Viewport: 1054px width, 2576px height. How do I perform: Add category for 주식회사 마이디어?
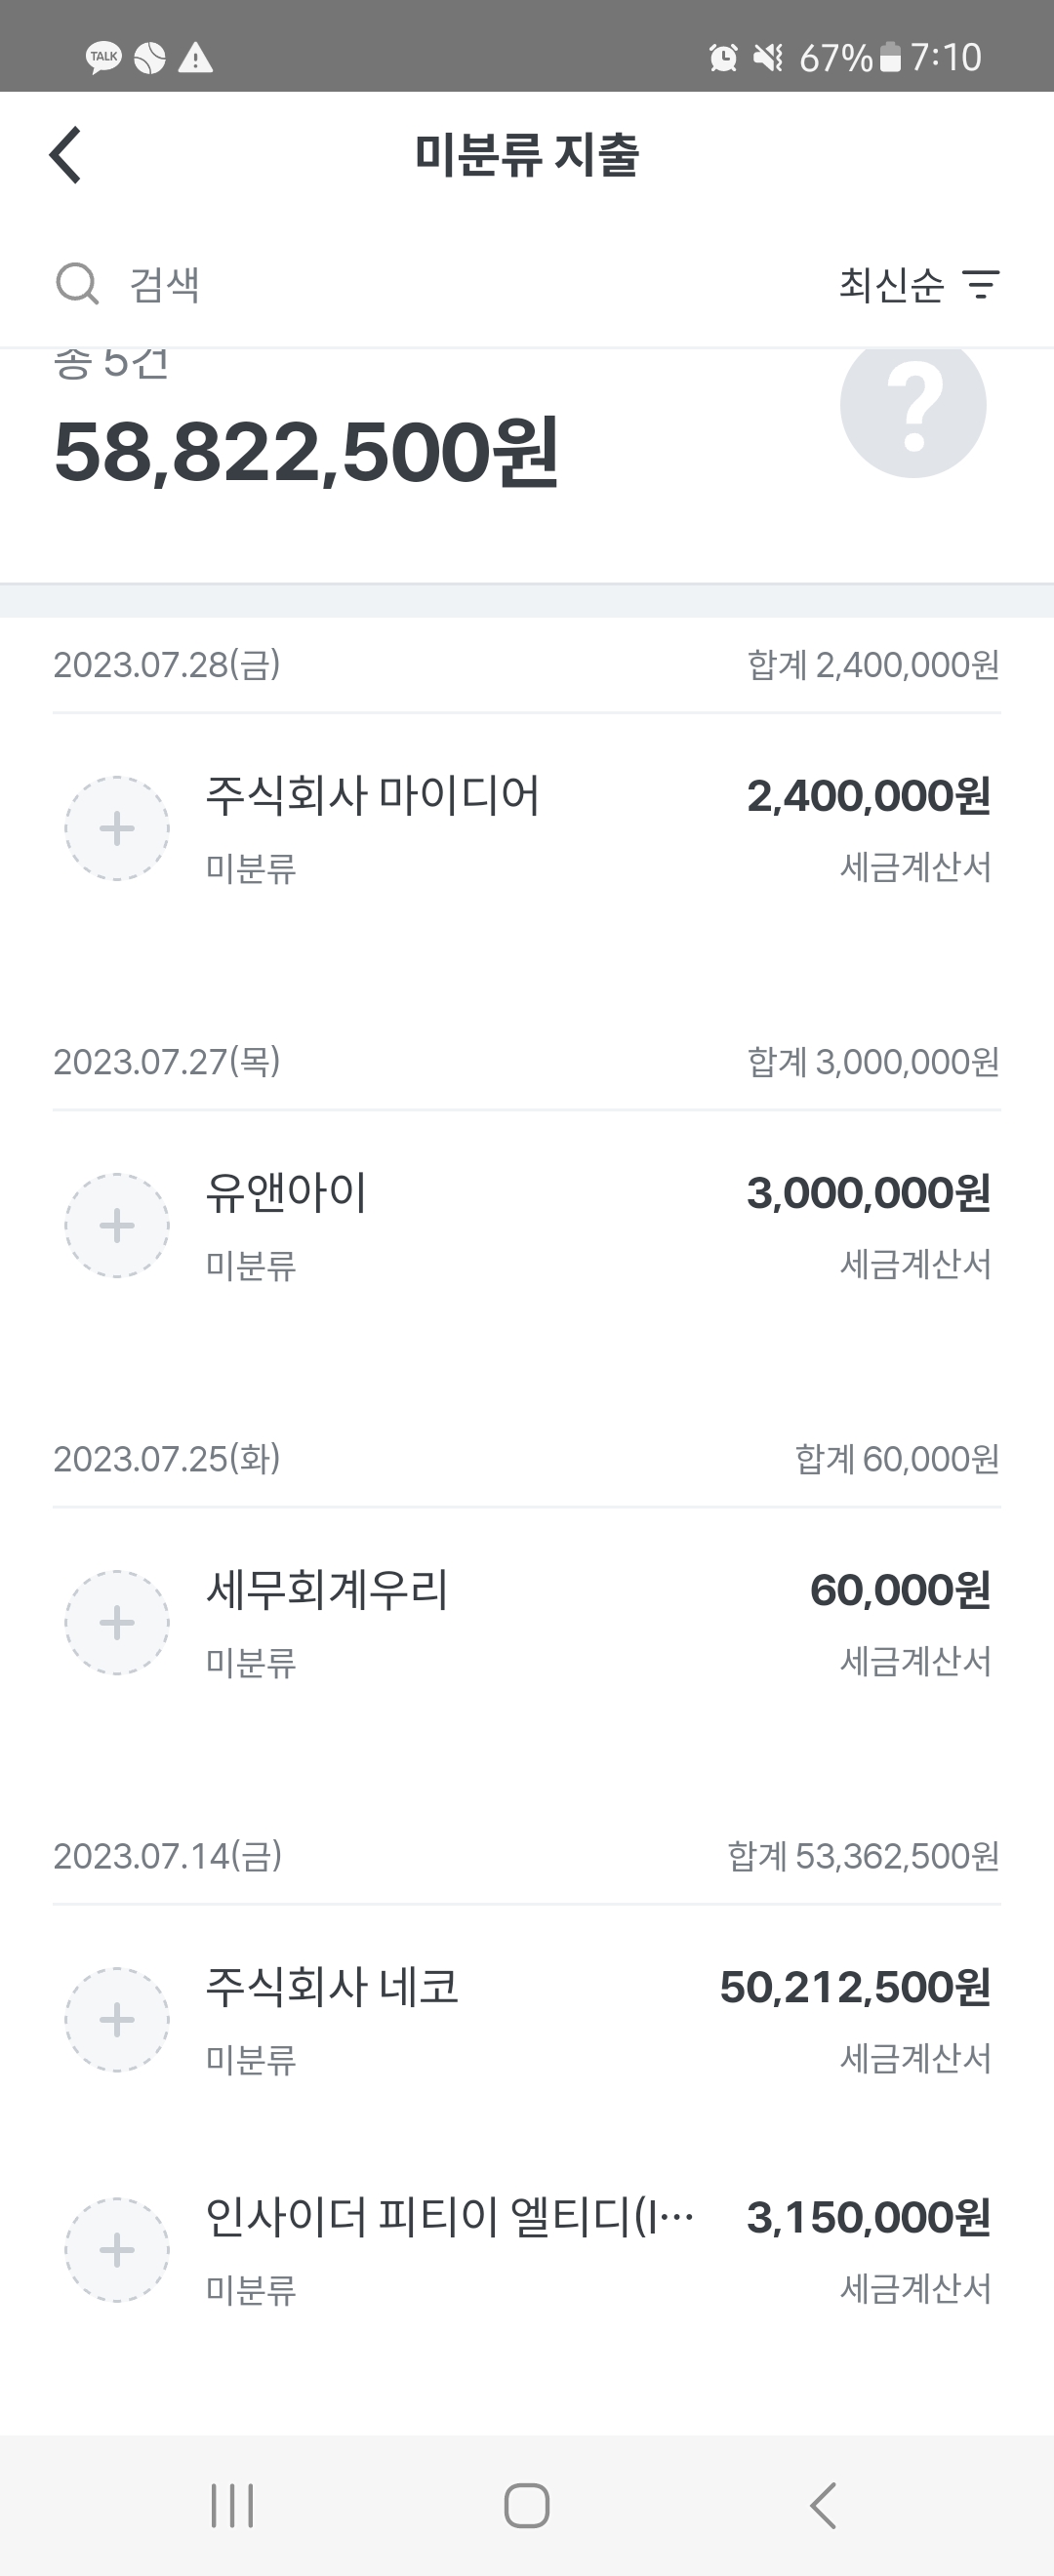point(117,828)
